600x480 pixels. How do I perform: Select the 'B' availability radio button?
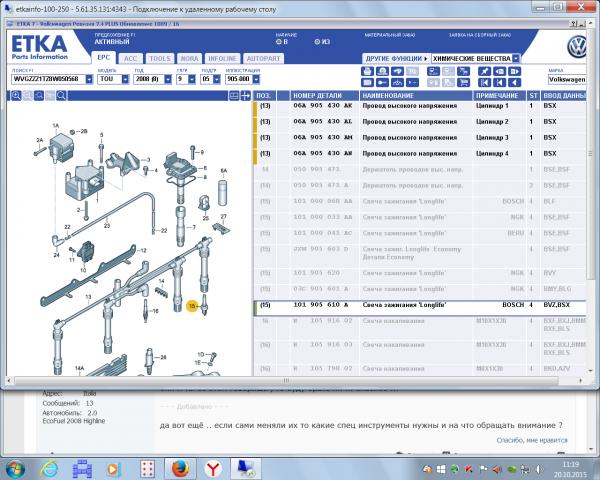coord(279,42)
